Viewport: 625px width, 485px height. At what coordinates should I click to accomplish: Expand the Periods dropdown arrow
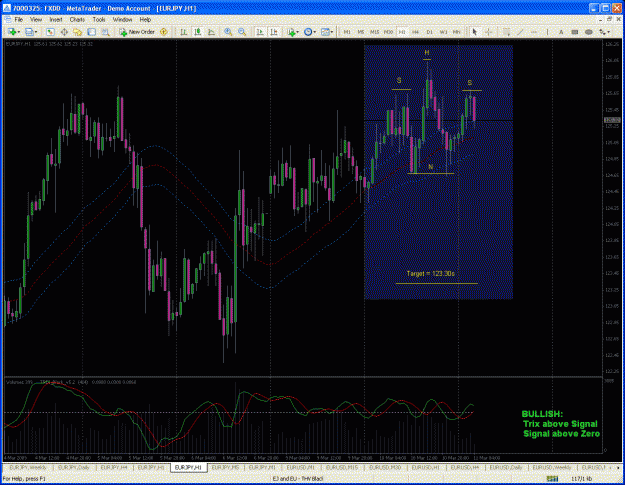click(x=314, y=32)
